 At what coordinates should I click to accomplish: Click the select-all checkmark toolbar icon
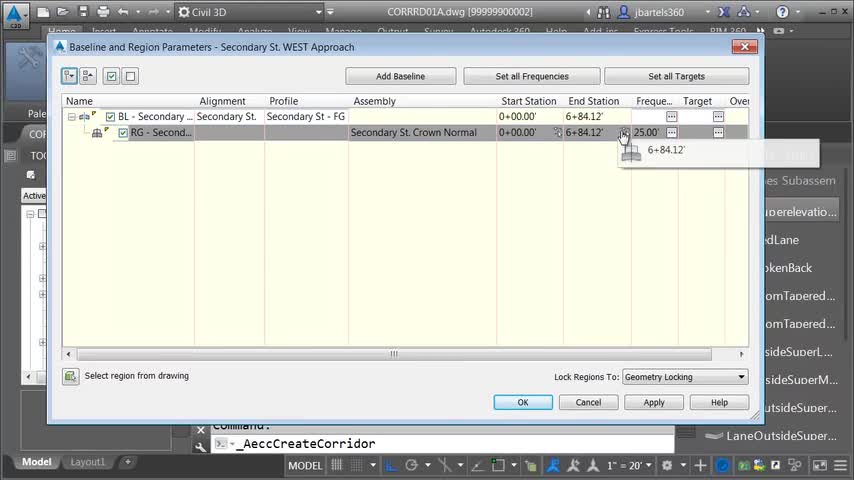point(111,76)
